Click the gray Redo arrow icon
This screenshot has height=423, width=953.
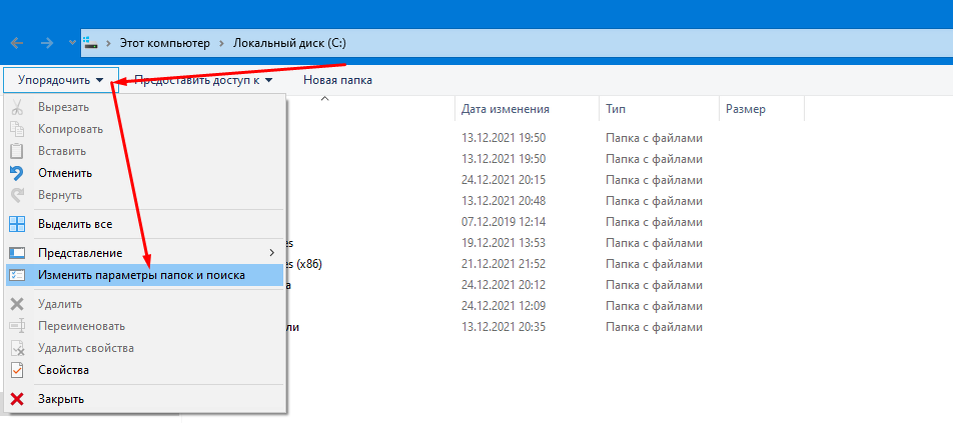click(x=17, y=195)
